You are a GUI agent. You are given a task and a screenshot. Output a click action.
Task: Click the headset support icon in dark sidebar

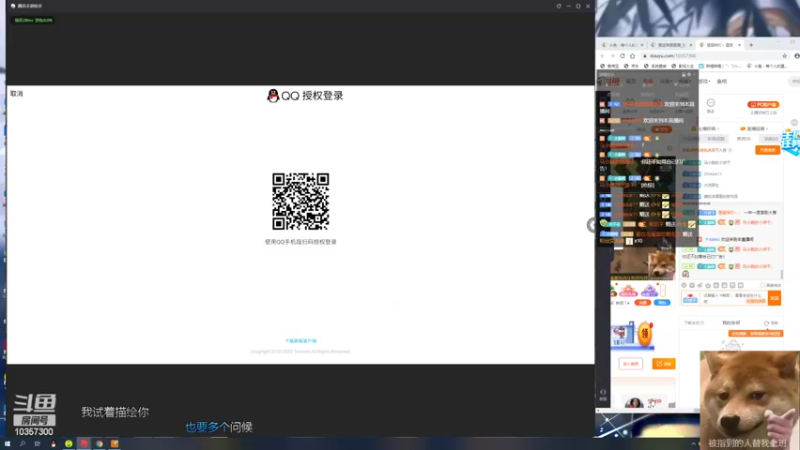click(603, 392)
